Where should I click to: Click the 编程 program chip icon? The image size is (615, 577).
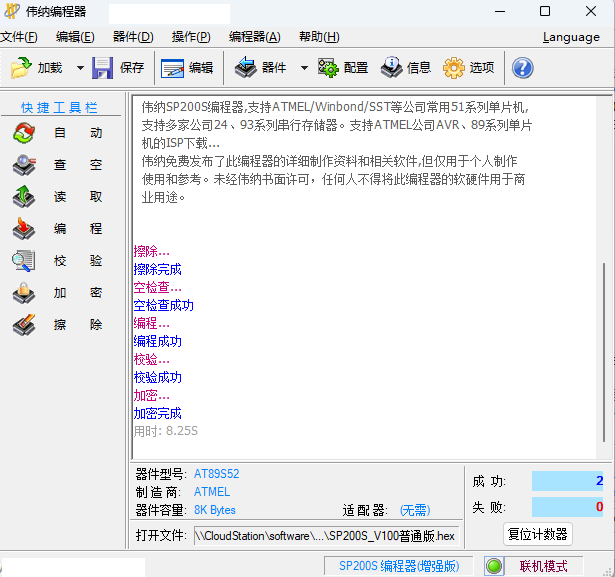pyautogui.click(x=24, y=229)
